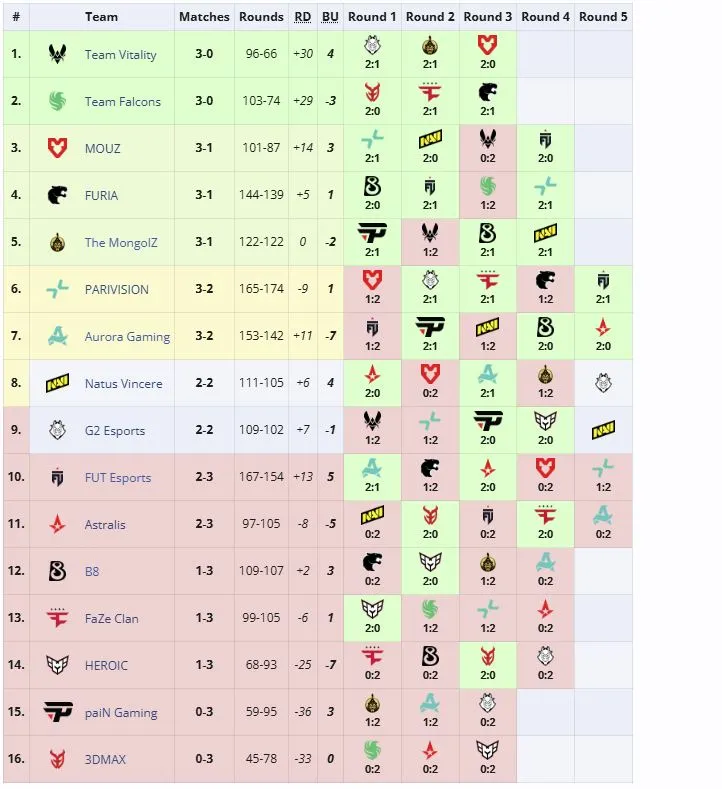This screenshot has width=722, height=789.
Task: Open the PARIVISION team link
Action: click(117, 289)
